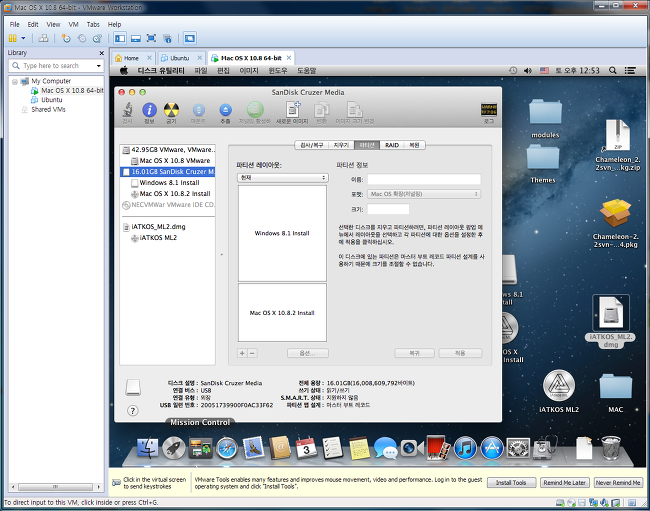Select Windows 8.1 Install partition block in layout
The height and width of the screenshot is (511, 650).
[282, 233]
